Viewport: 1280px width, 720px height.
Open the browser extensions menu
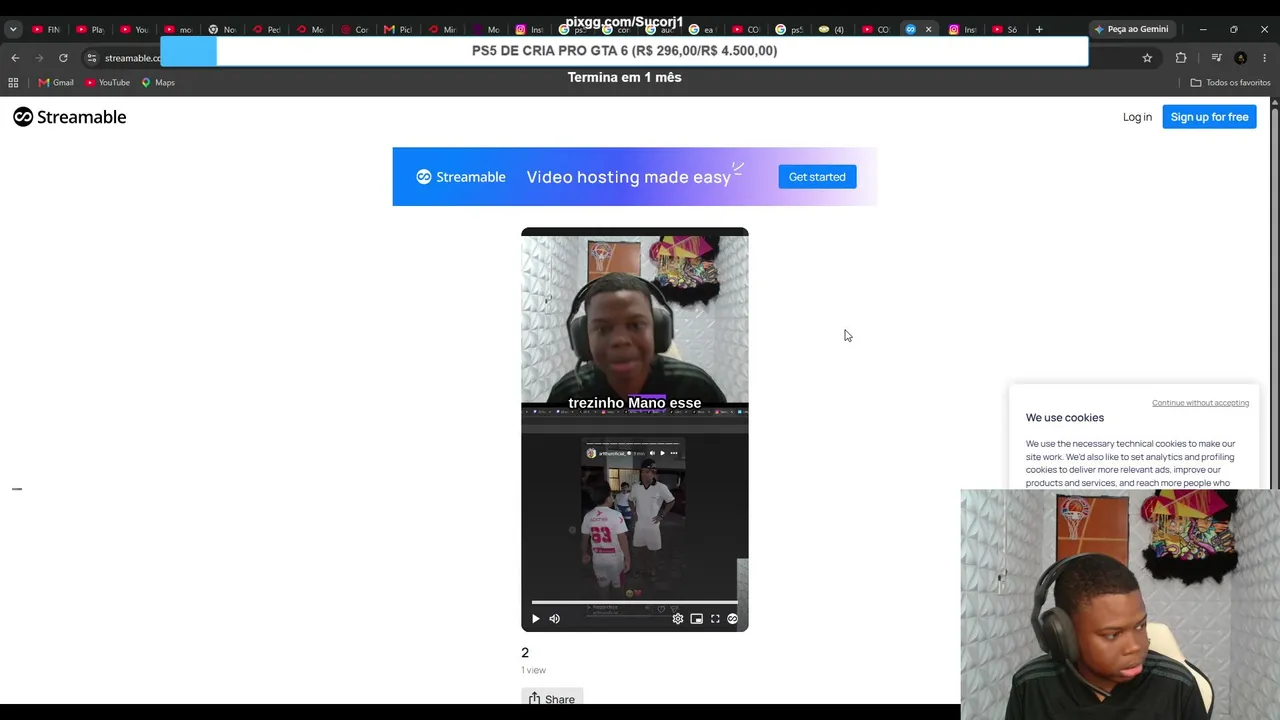[1181, 58]
